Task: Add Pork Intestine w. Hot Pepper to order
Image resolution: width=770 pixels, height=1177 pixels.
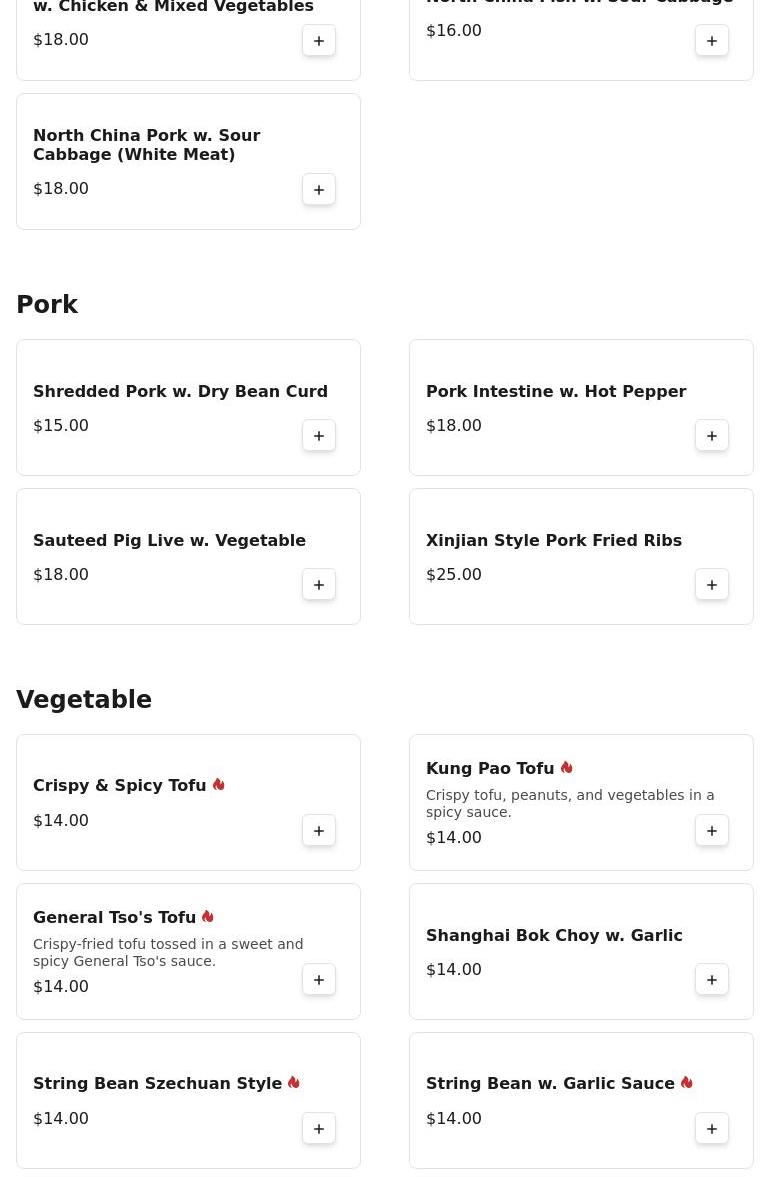Action: [712, 436]
